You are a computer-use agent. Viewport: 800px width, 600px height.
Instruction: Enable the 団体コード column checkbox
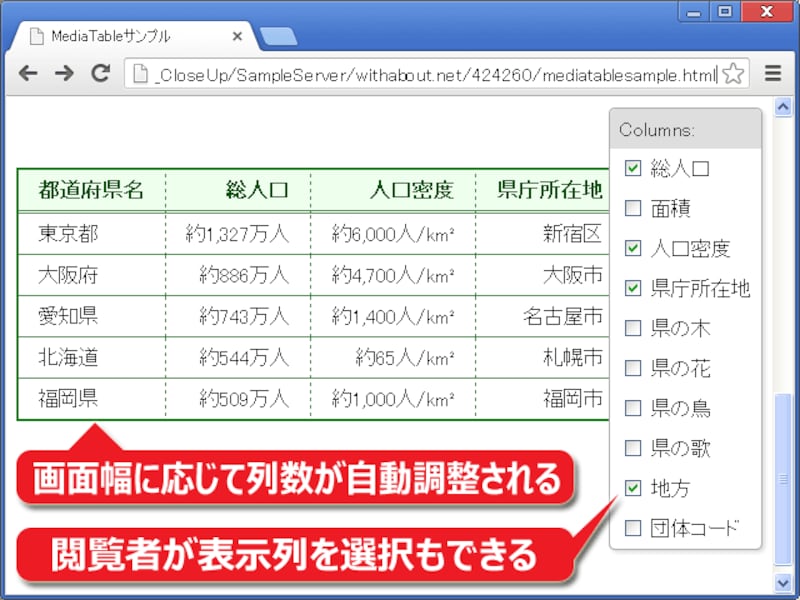633,528
